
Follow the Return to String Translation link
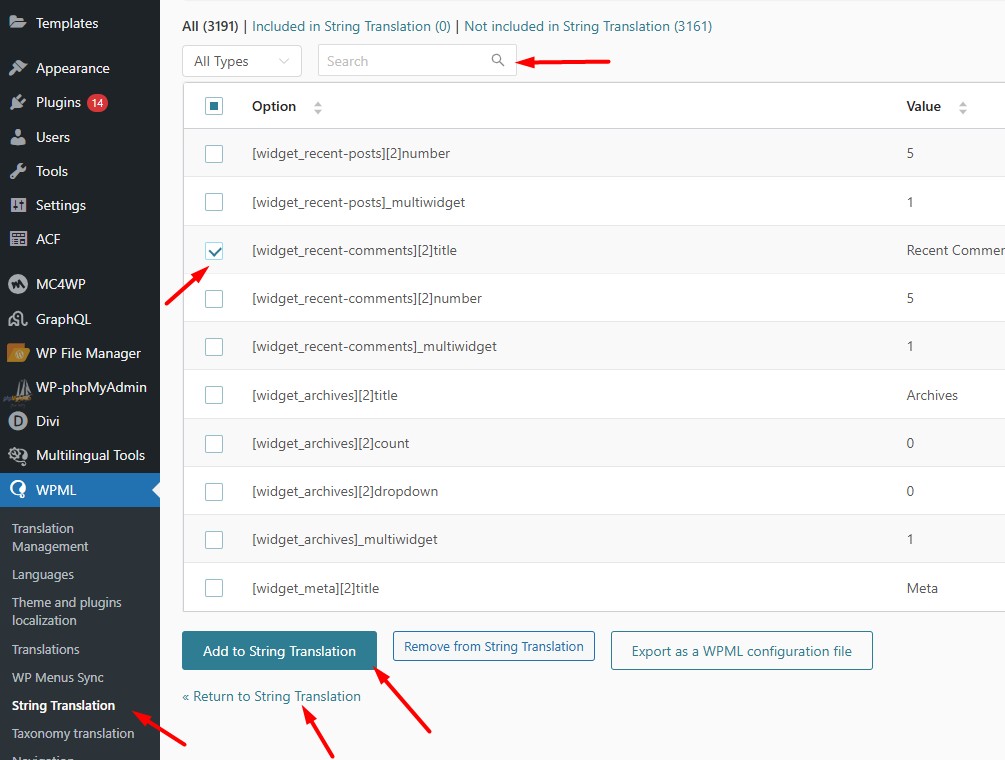click(272, 696)
